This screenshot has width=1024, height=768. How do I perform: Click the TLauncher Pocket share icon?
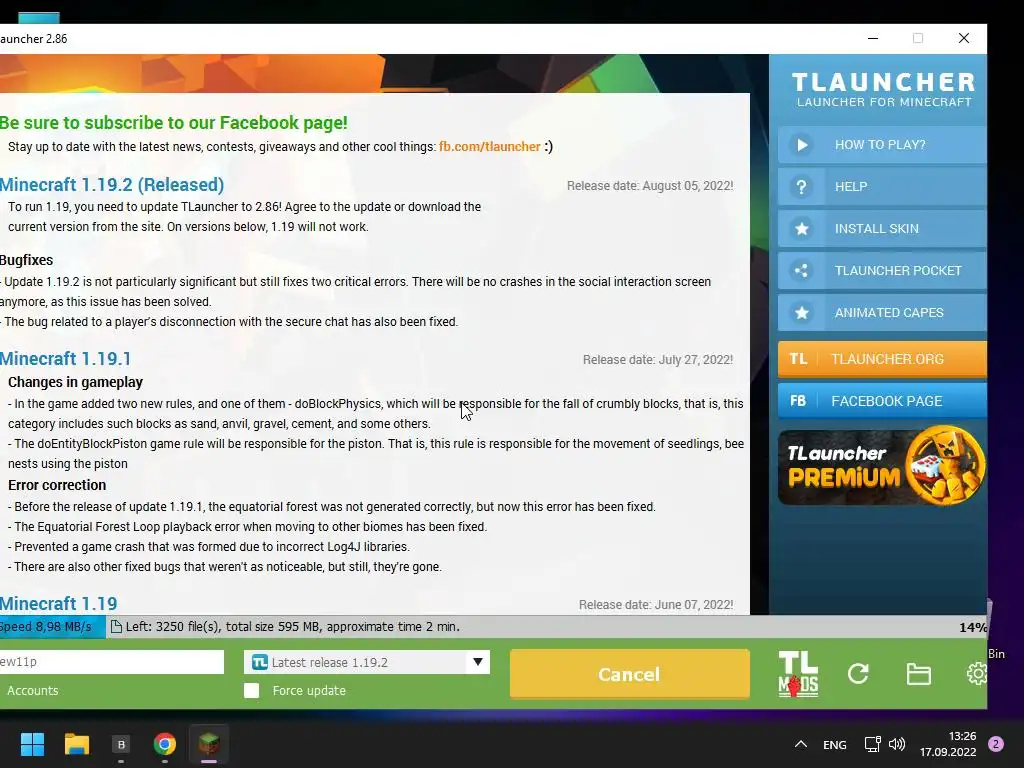(x=802, y=270)
